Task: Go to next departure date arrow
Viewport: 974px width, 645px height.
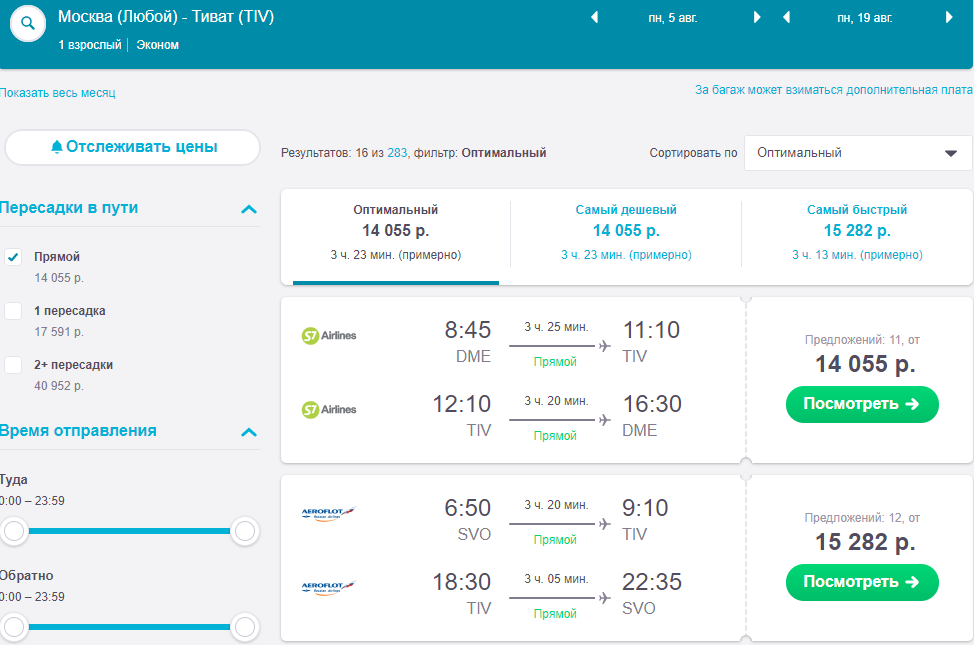Action: click(757, 17)
